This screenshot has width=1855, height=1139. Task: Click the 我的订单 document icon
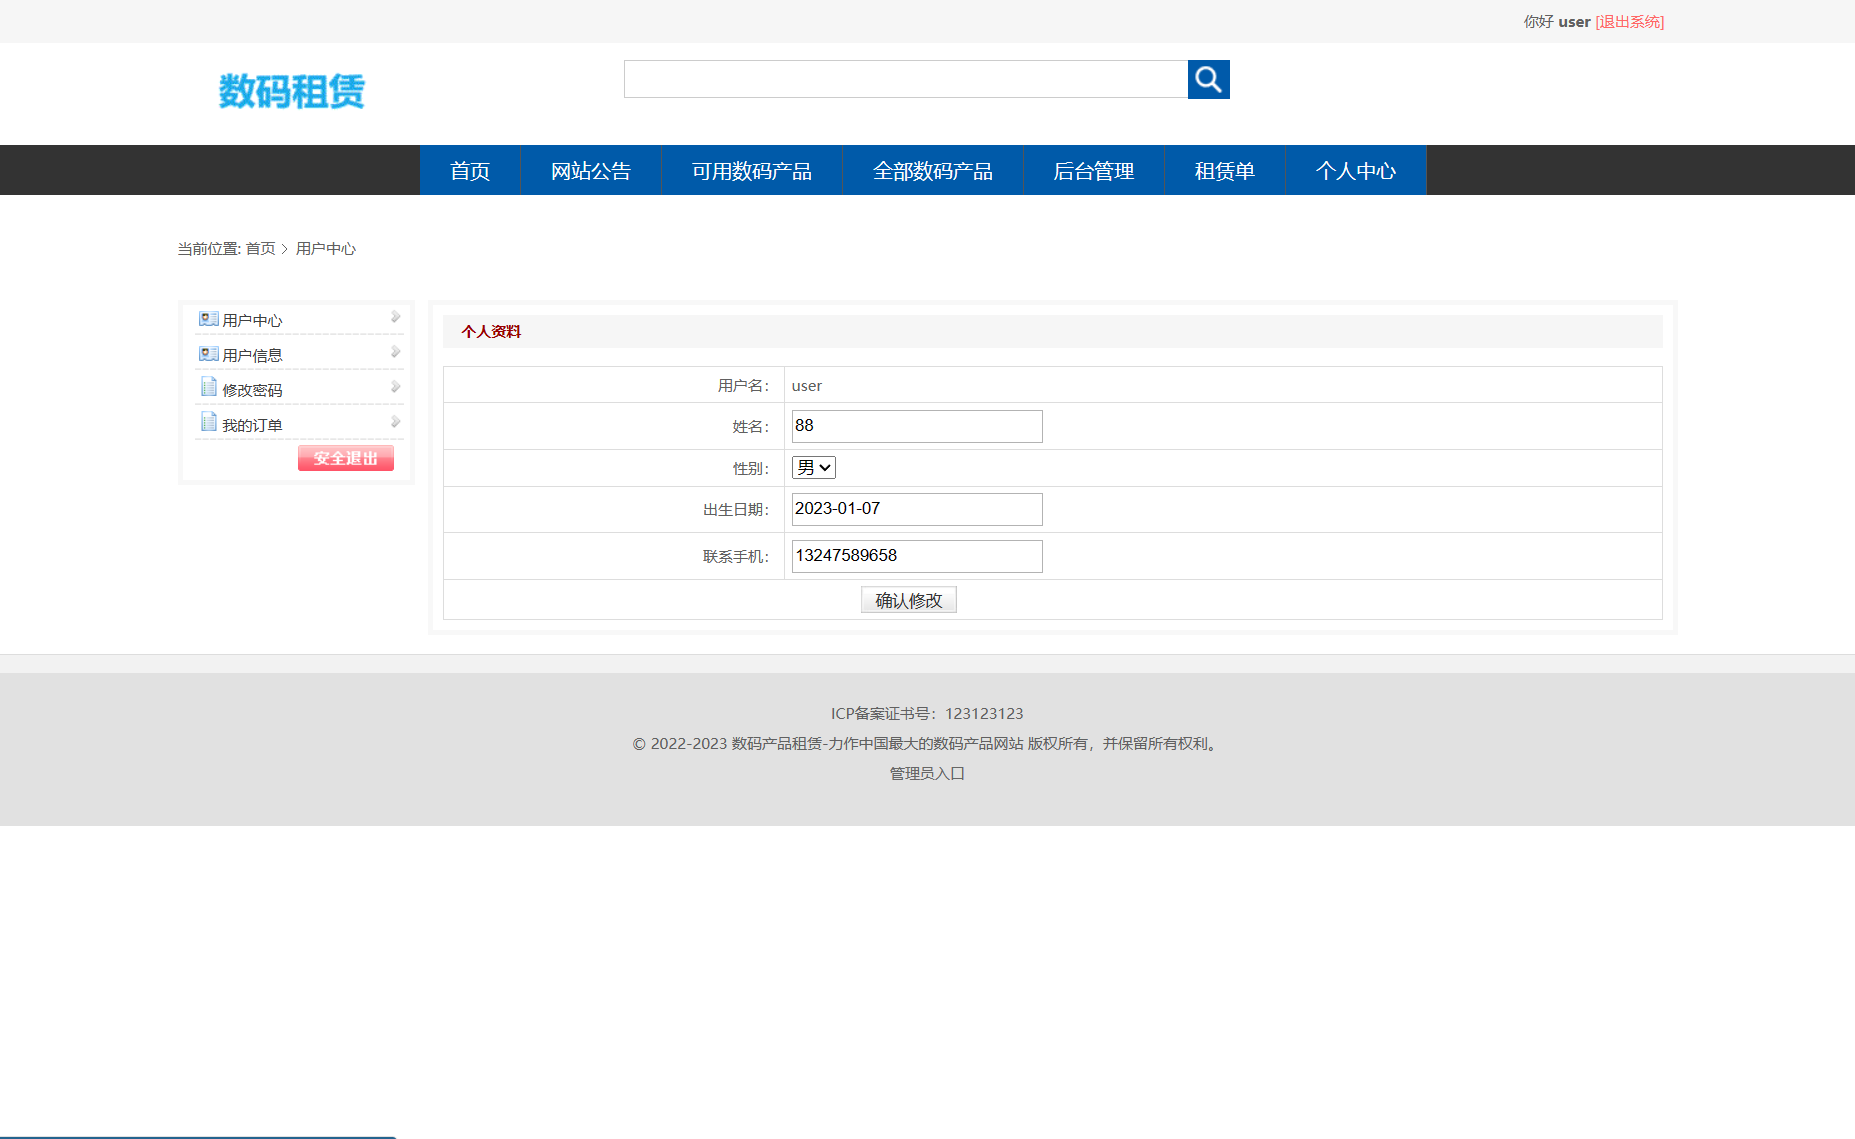click(209, 421)
